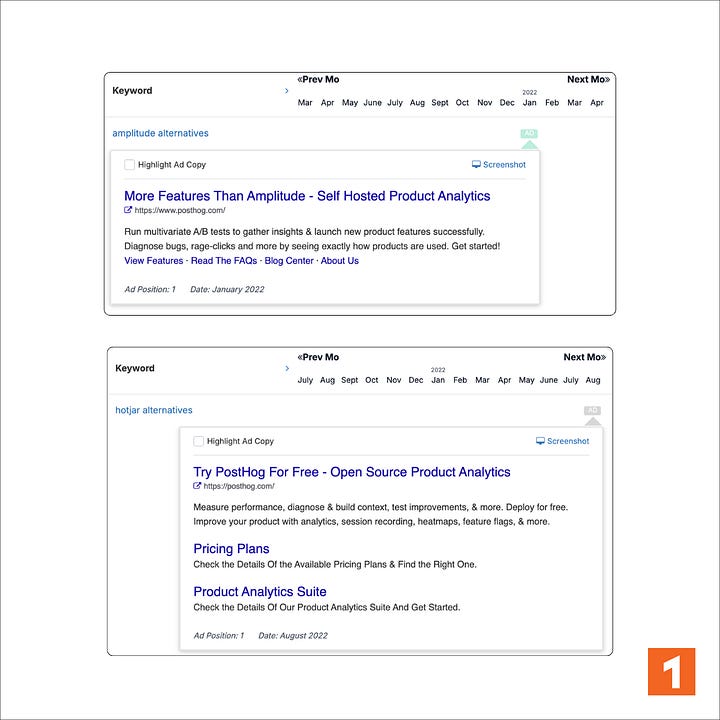Click the View Features sitelink
Viewport: 720px width, 720px height.
(154, 260)
